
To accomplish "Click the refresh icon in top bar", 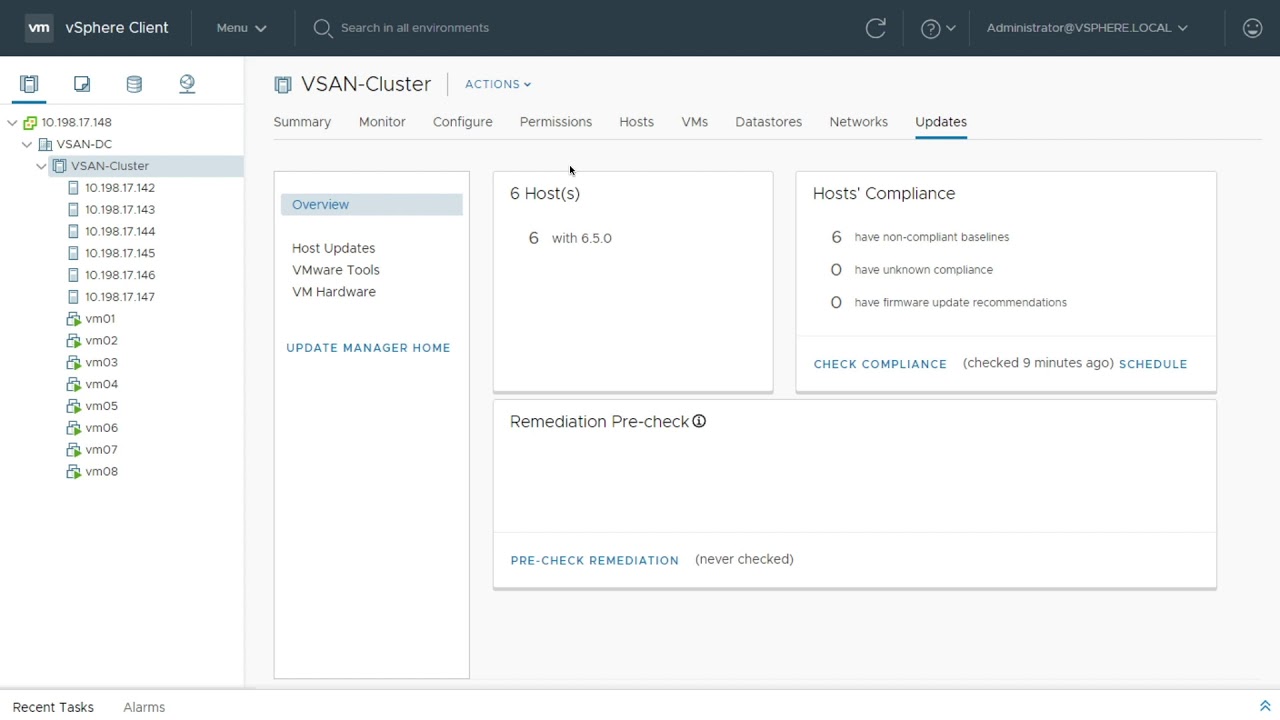I will click(876, 28).
